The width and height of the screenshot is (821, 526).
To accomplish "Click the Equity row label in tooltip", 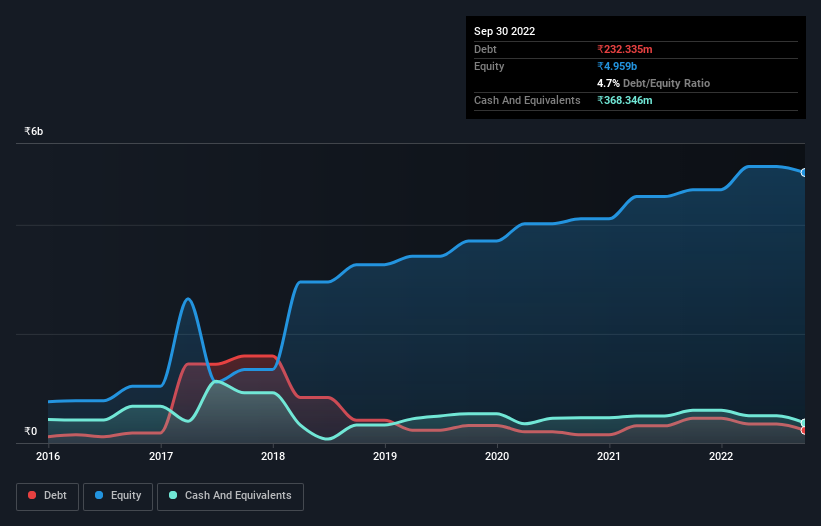I will 489,66.
